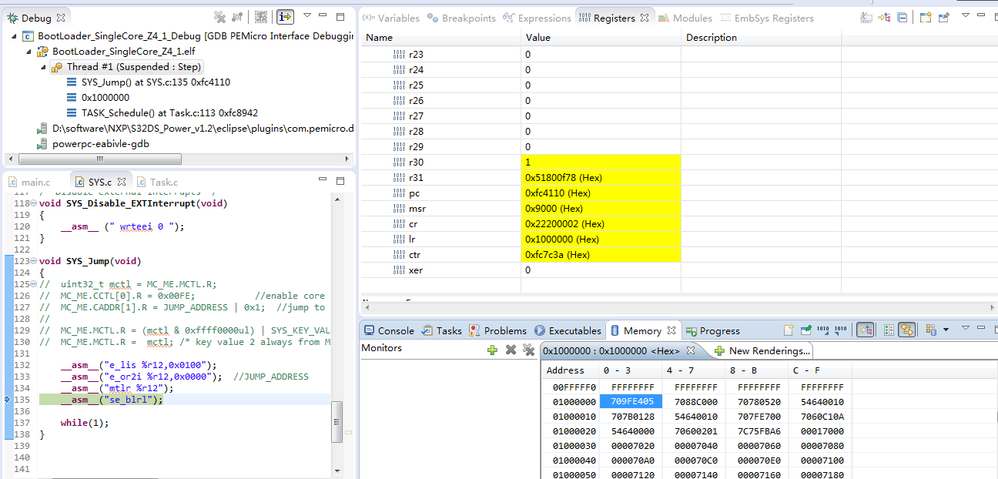This screenshot has height=479, width=998.
Task: Click the Description column header in Registers
Action: pos(761,38)
